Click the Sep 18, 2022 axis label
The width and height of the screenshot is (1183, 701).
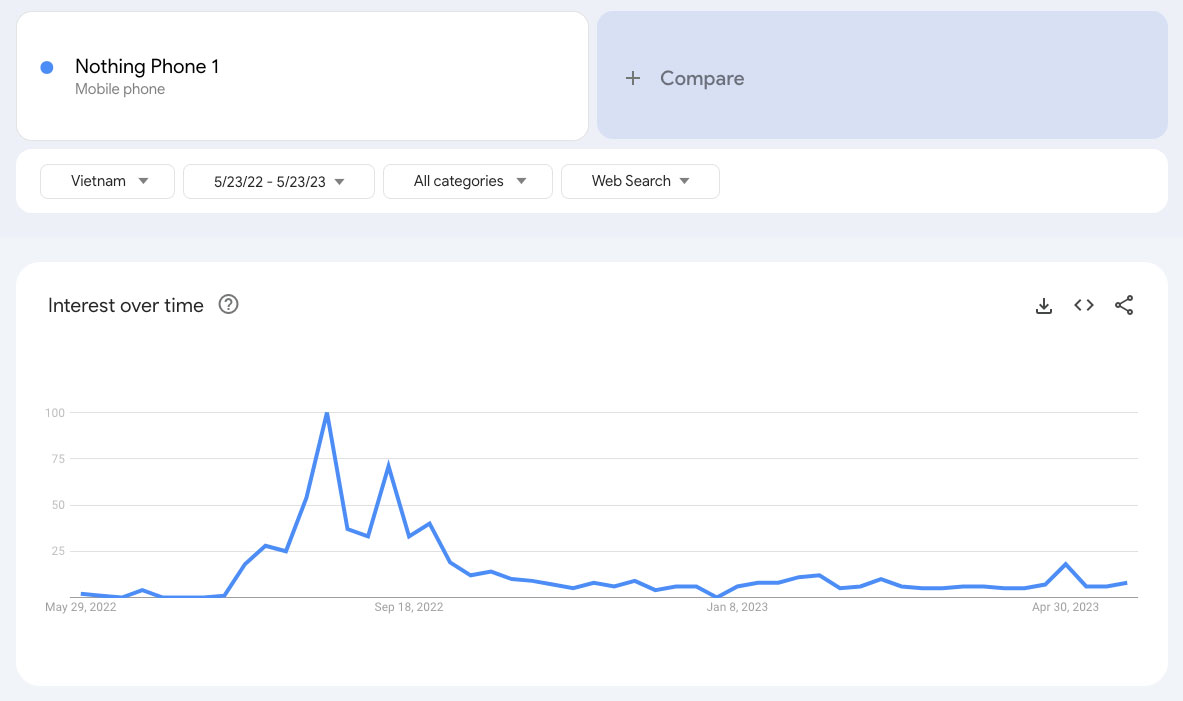coord(409,607)
